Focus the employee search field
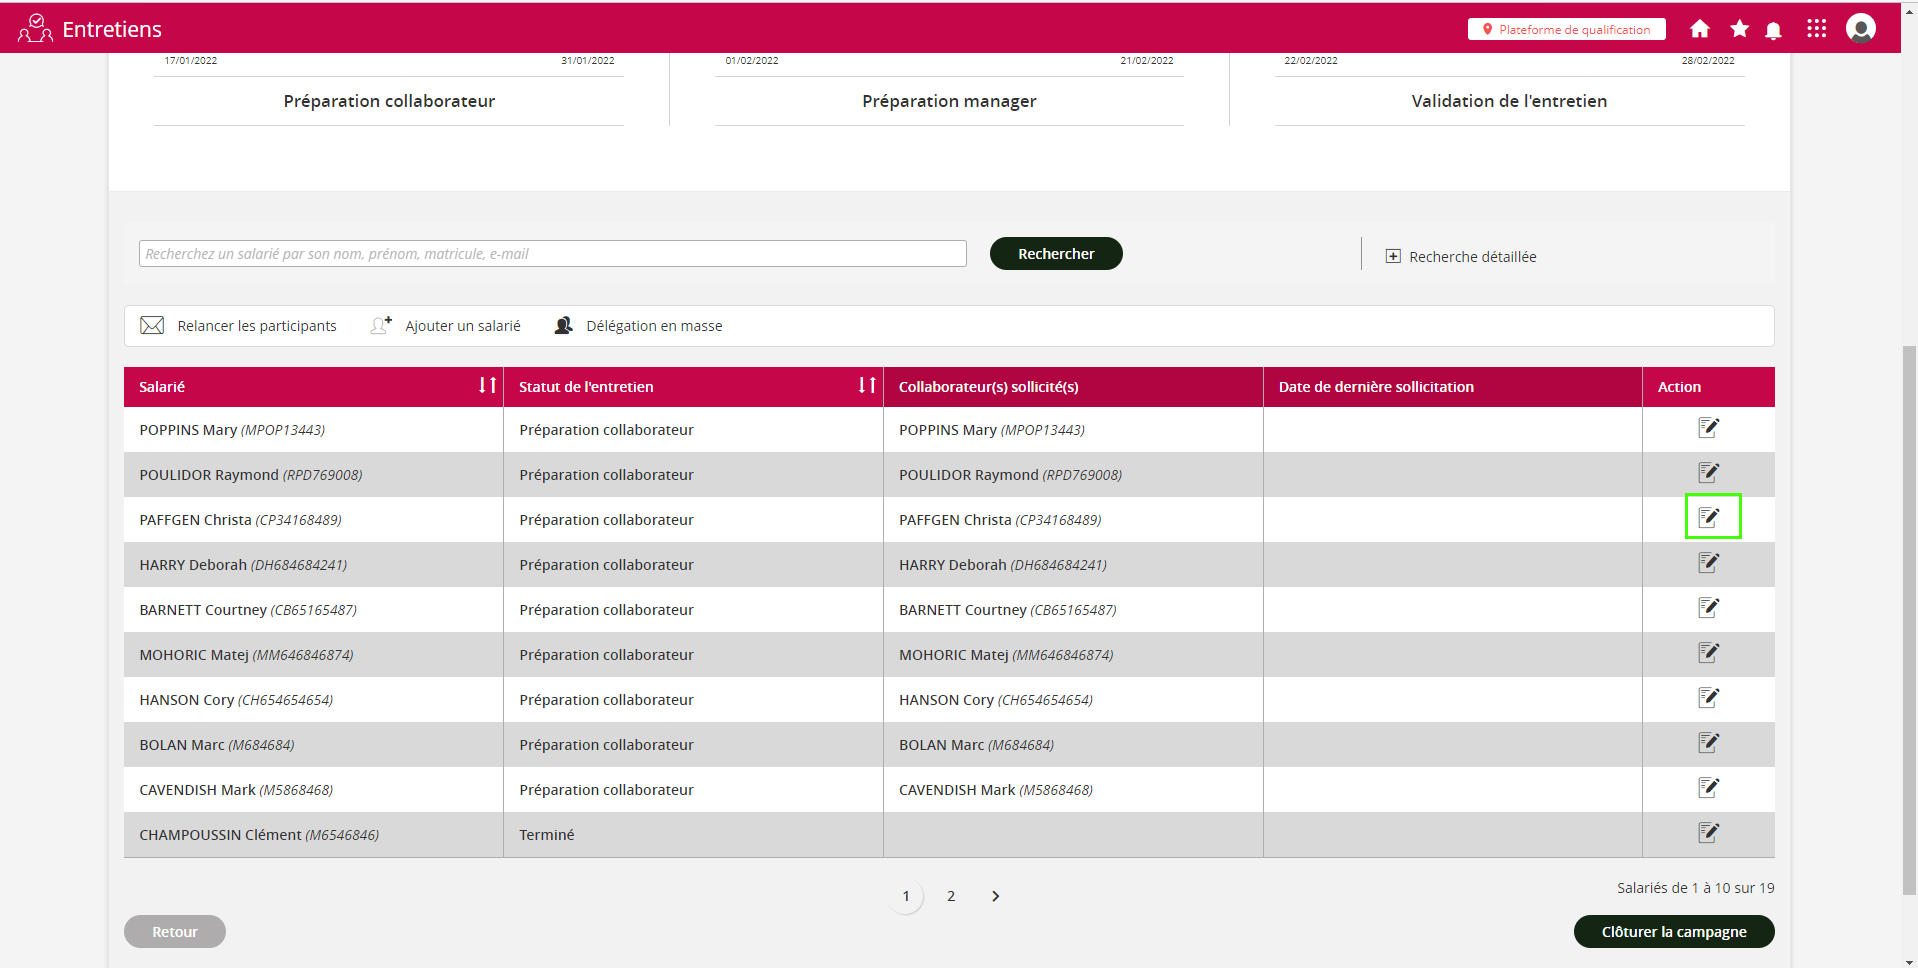Viewport: 1918px width, 968px height. [x=552, y=254]
